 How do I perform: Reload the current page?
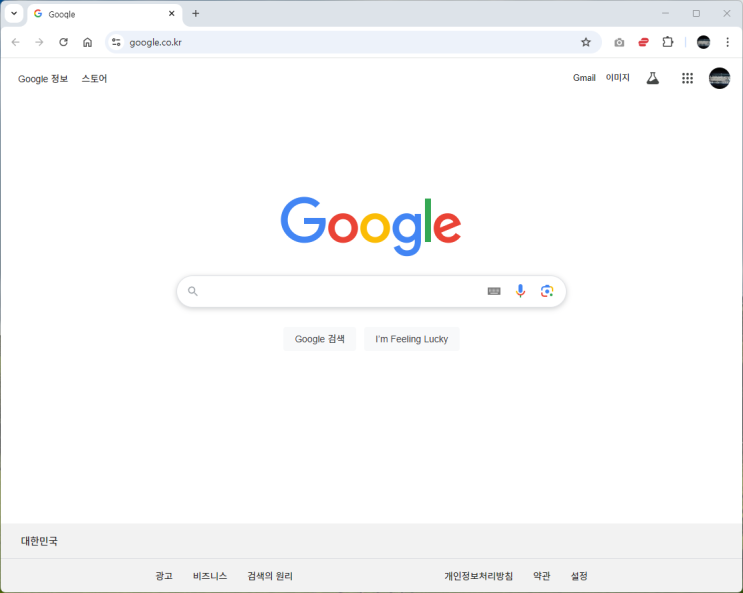coord(63,42)
